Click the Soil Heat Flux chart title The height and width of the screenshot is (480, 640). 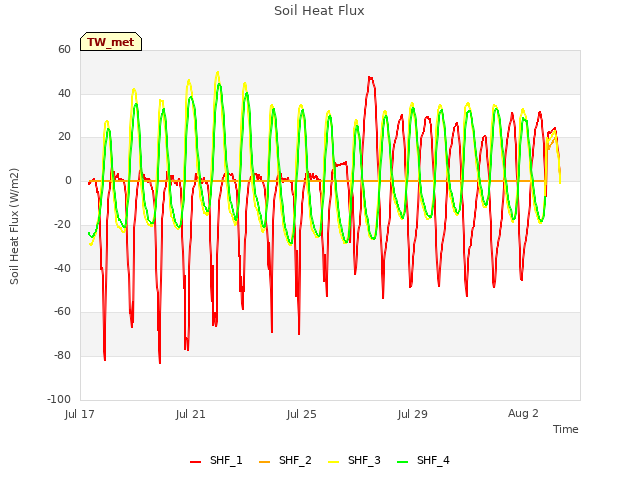[x=319, y=11]
